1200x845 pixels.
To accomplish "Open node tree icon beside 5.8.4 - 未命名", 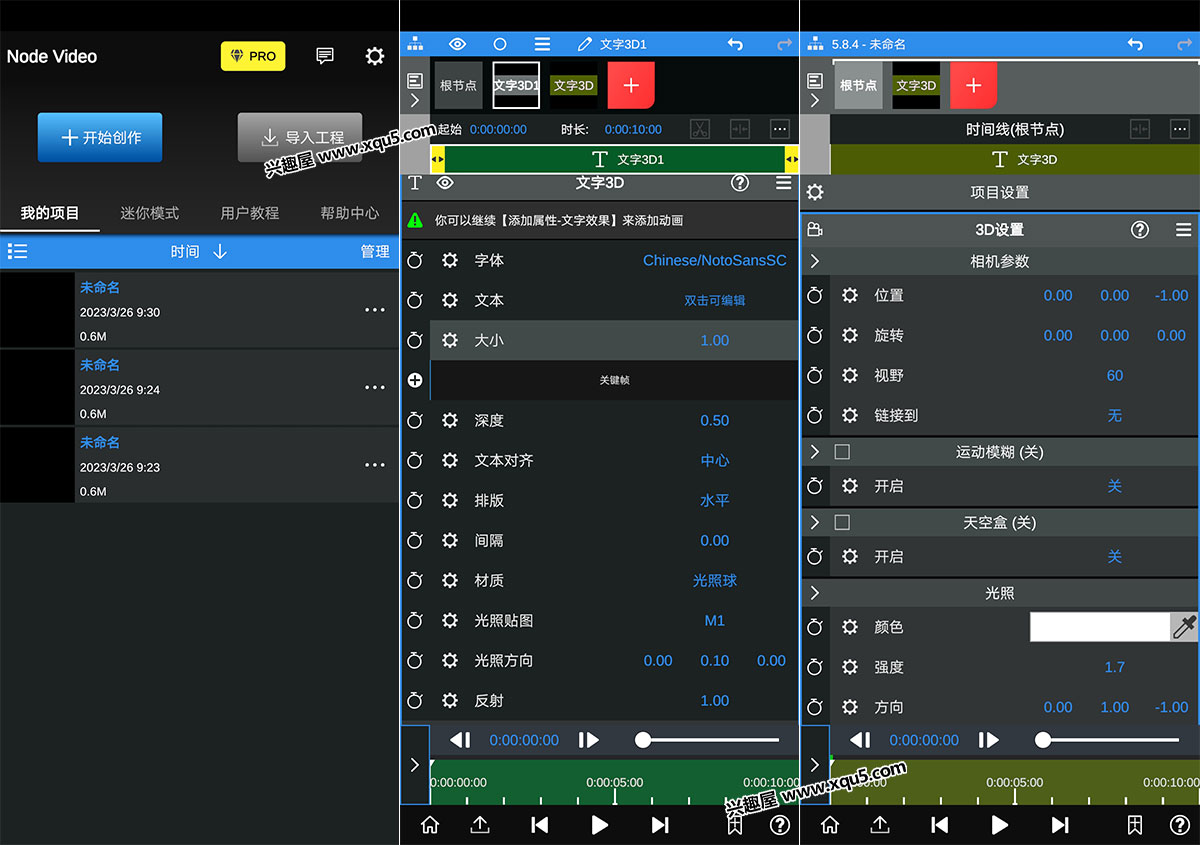I will 815,44.
